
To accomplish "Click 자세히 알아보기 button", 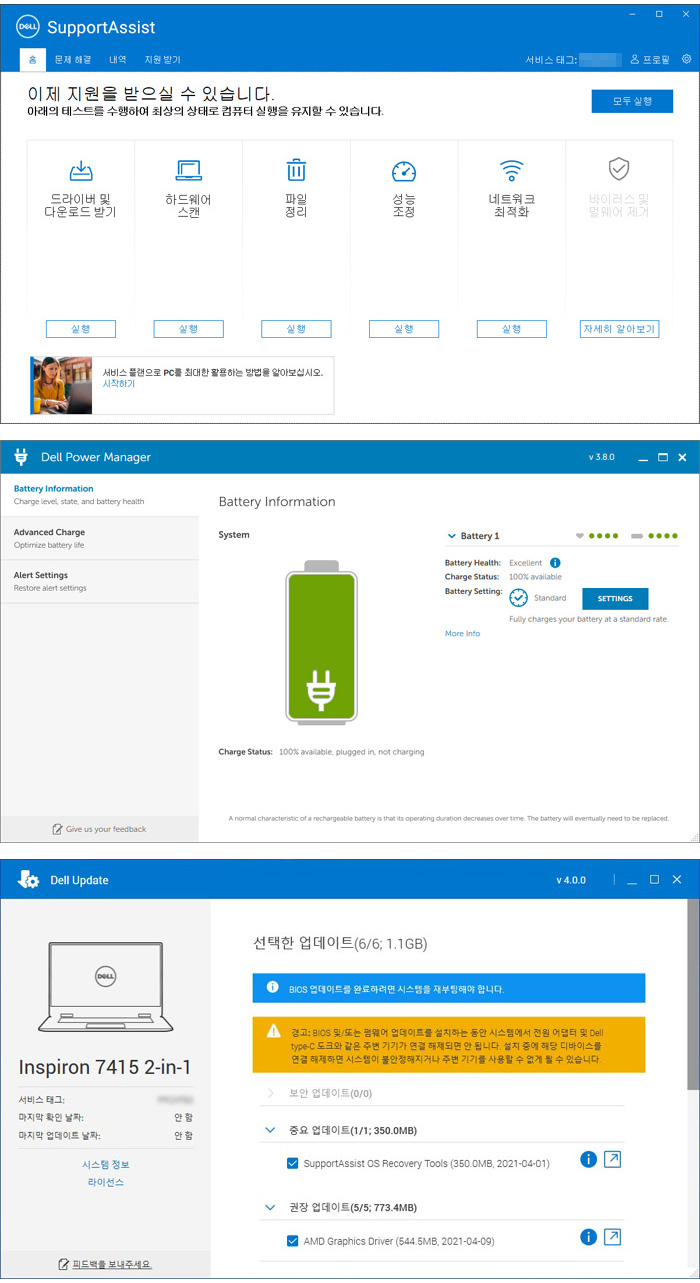I will coord(620,329).
